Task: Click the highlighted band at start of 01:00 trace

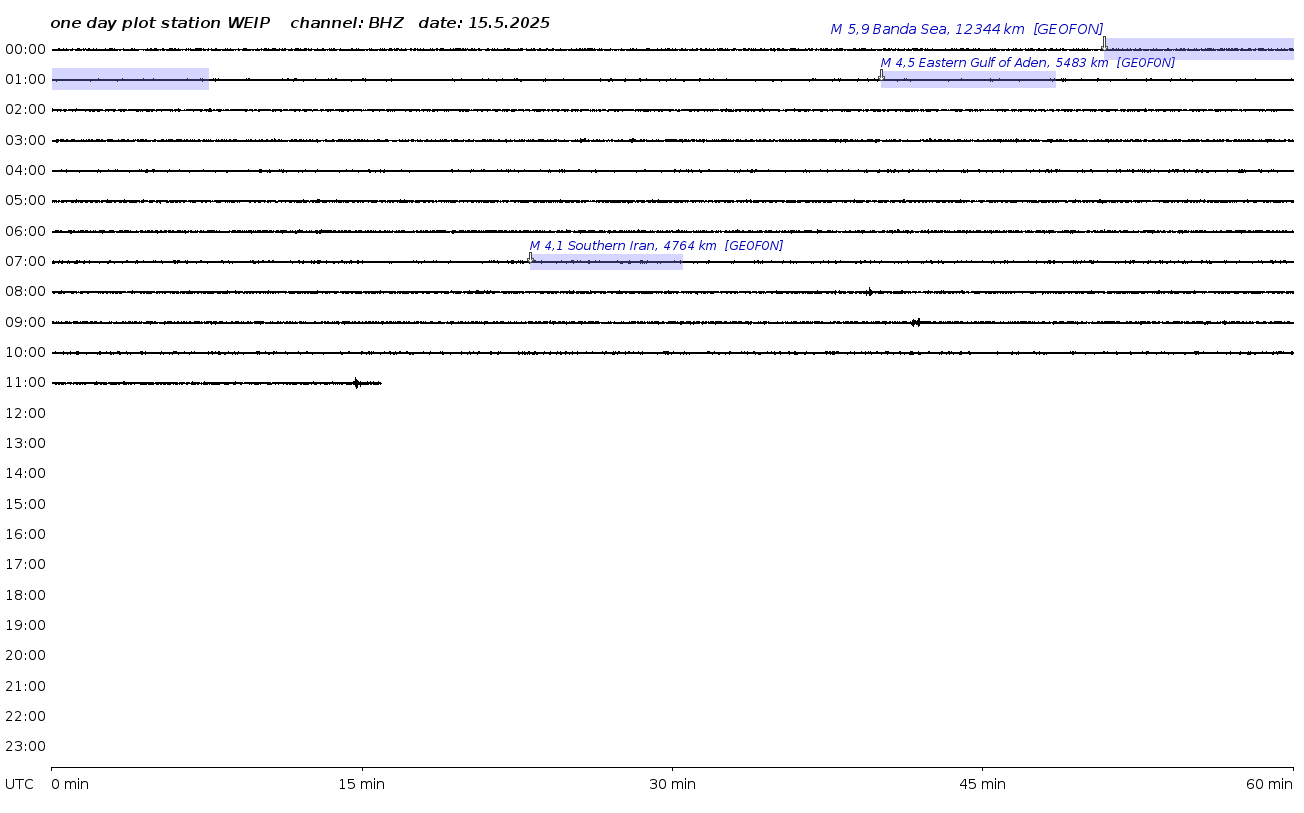Action: (x=130, y=79)
